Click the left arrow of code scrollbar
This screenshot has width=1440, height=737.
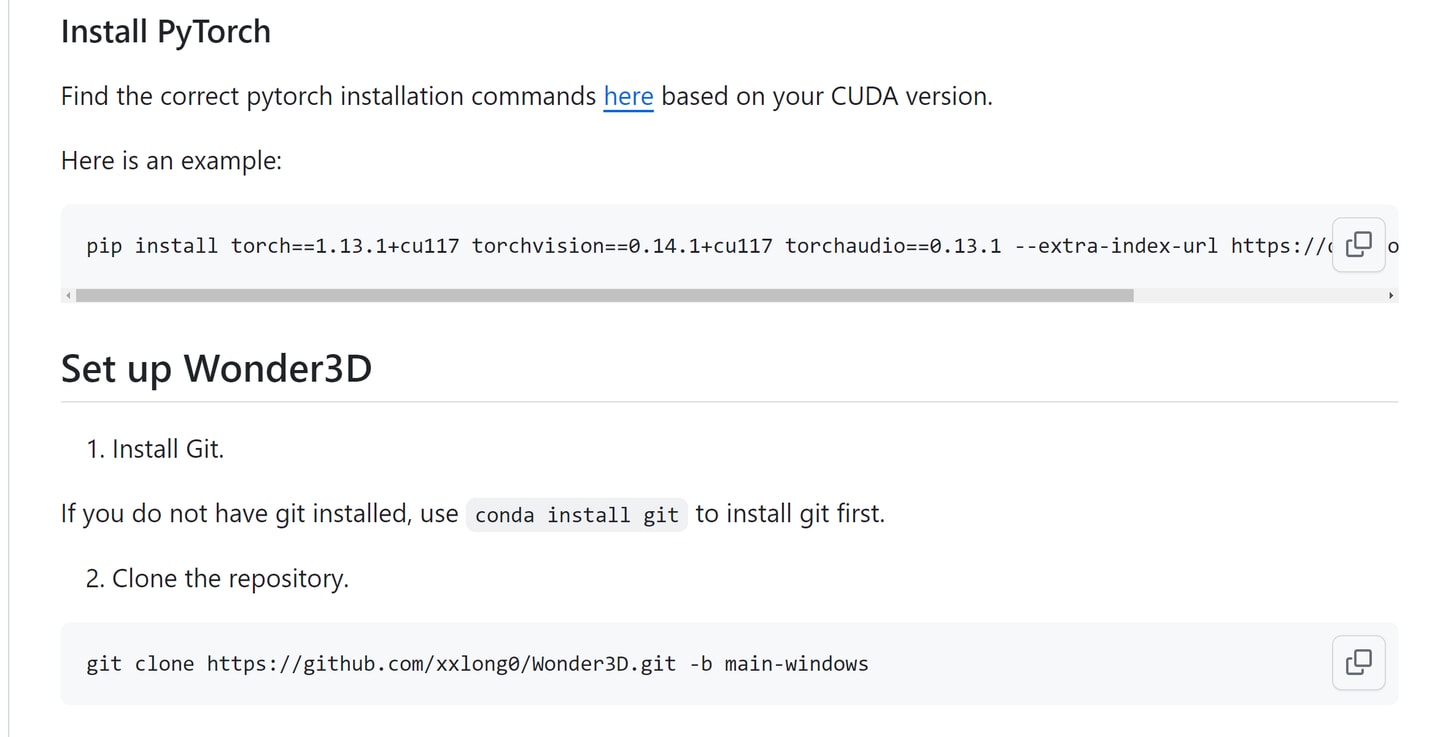coord(68,296)
